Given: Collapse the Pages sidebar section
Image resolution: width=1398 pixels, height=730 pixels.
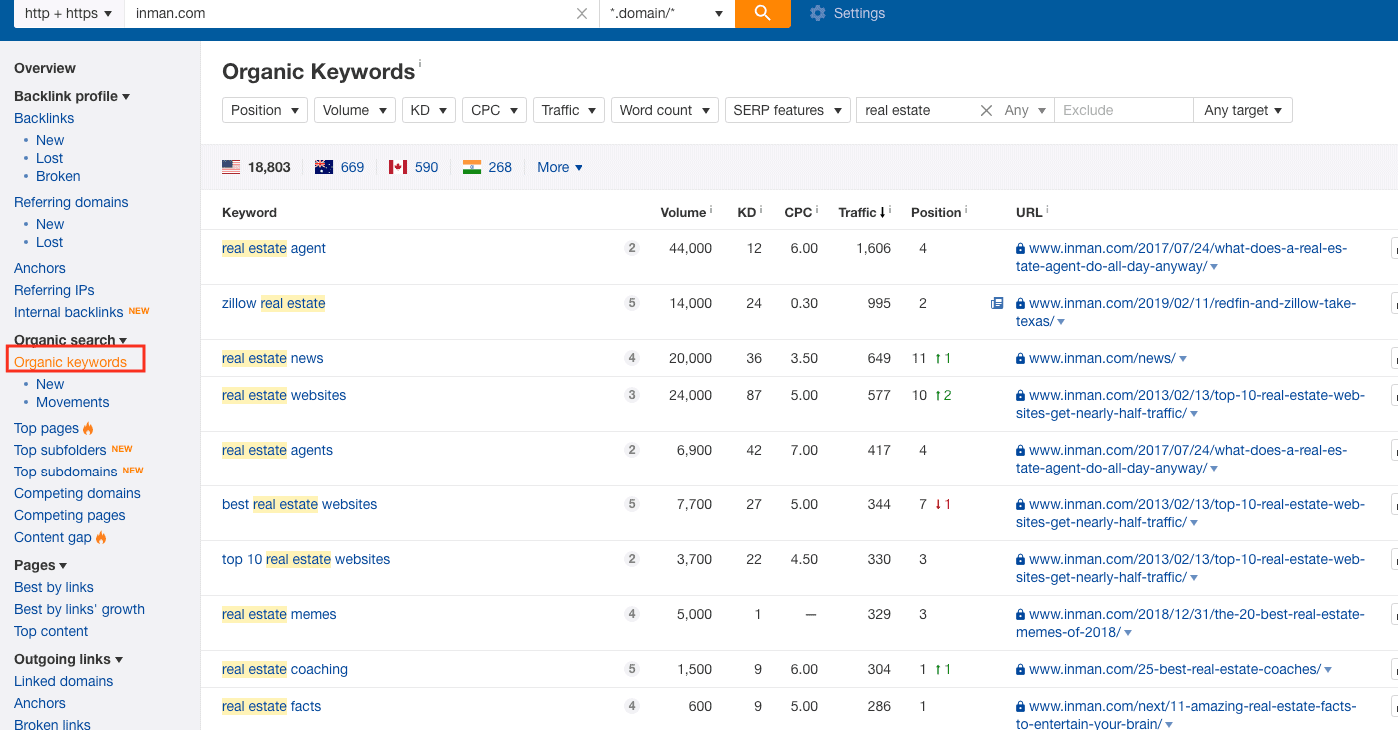Looking at the screenshot, I should pyautogui.click(x=40, y=565).
